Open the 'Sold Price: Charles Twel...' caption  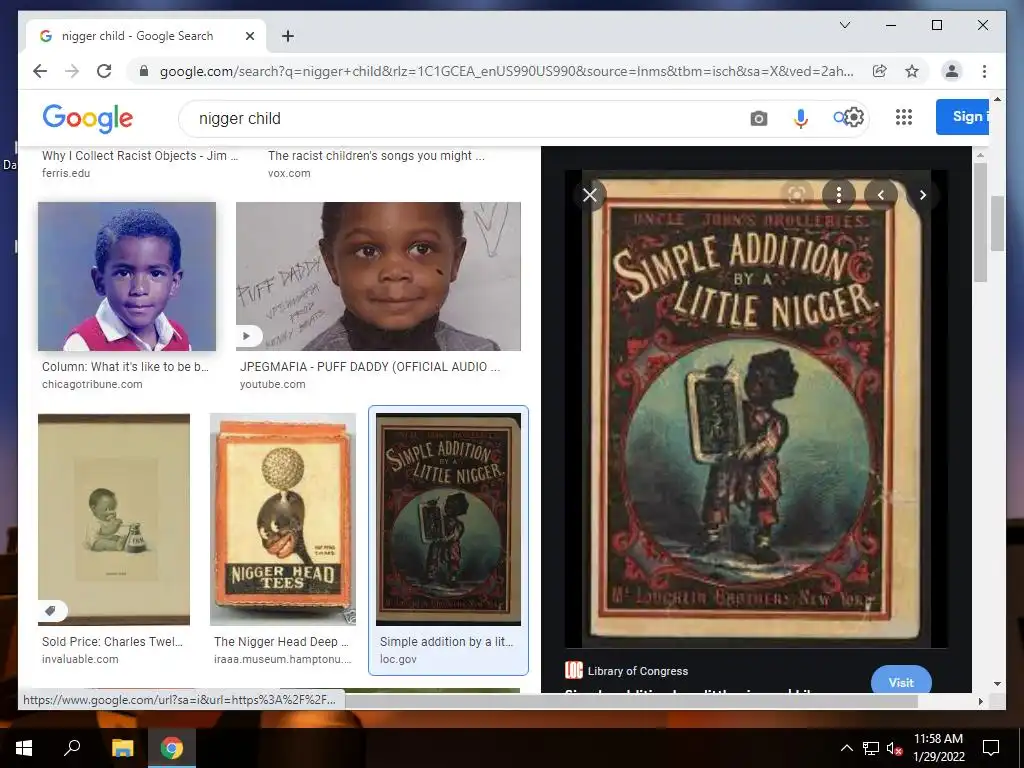click(x=112, y=642)
